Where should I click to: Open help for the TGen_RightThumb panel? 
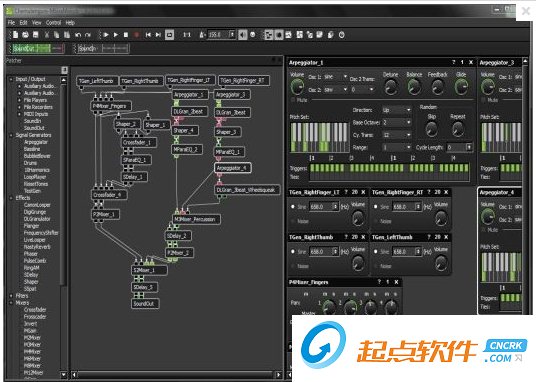click(x=346, y=237)
